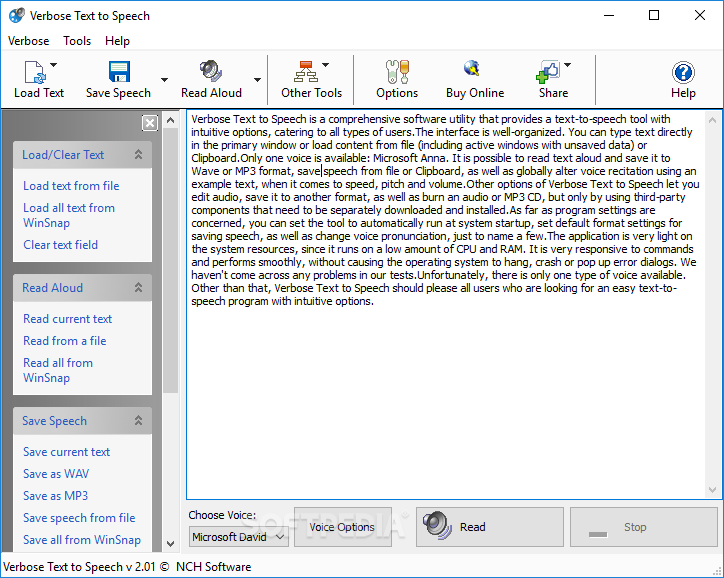Click Save current text link

click(66, 452)
